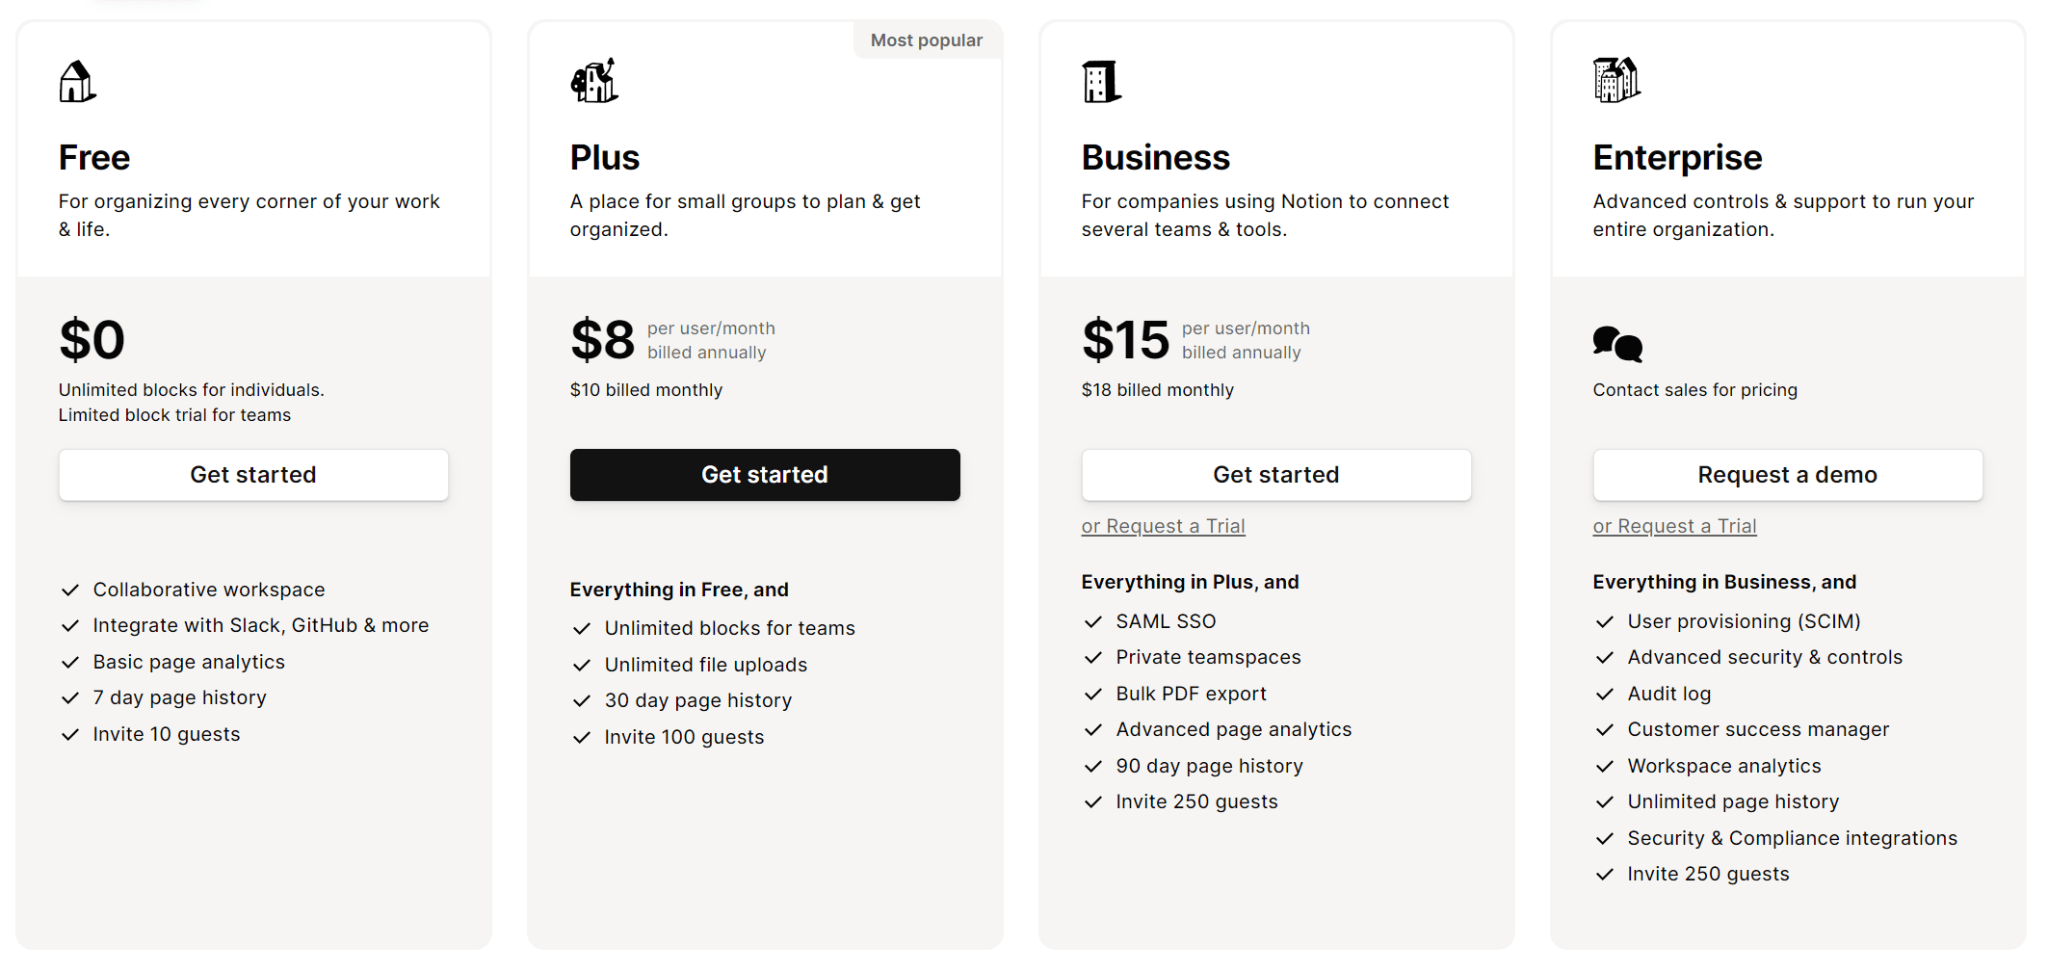Click checkmark beside Unlimited file uploads

tap(582, 665)
